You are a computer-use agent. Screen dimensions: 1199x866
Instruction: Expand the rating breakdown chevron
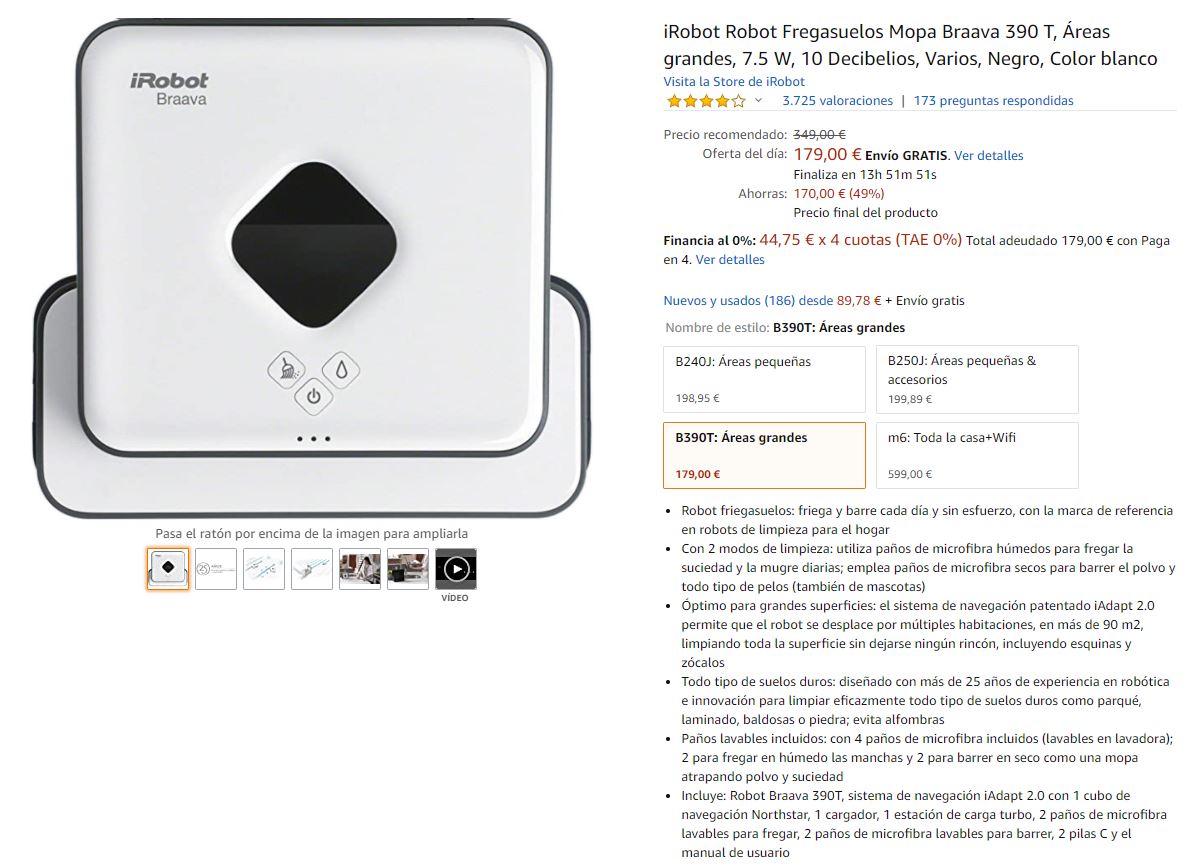click(759, 101)
